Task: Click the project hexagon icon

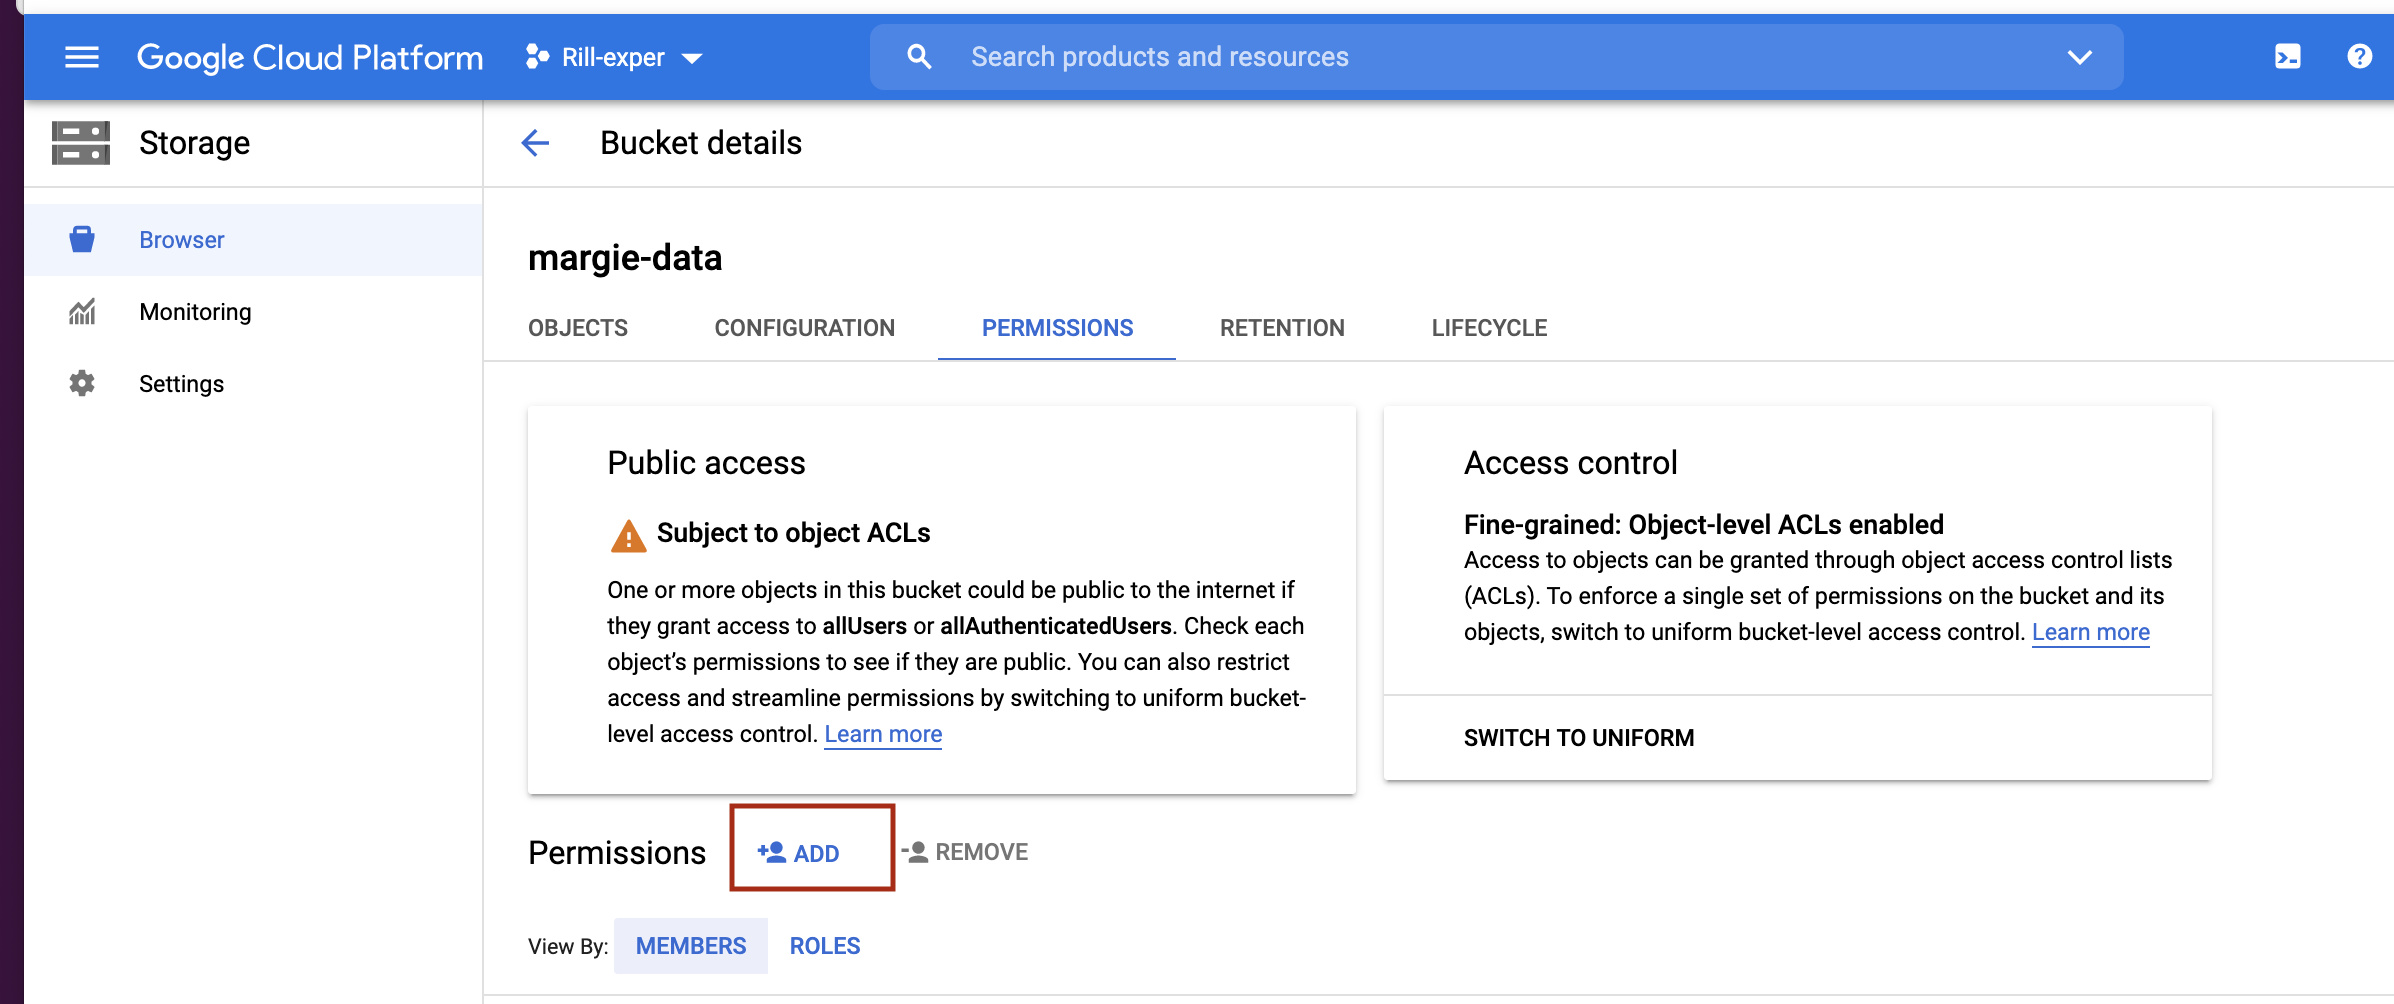Action: pos(537,57)
